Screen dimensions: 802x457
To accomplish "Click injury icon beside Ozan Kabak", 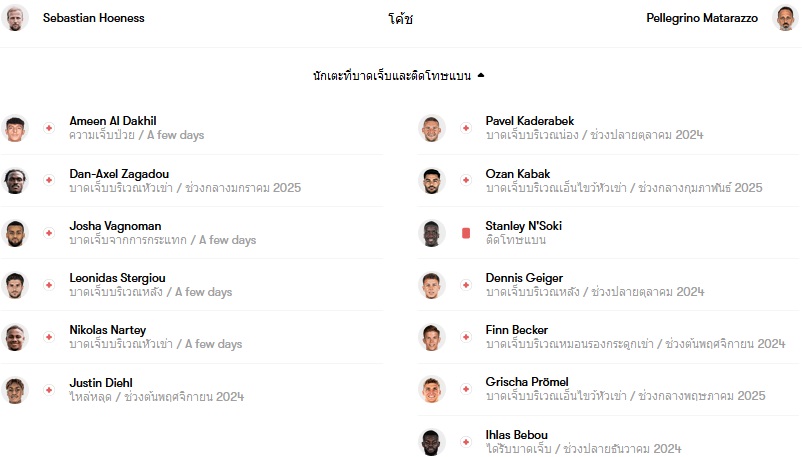I will [465, 180].
